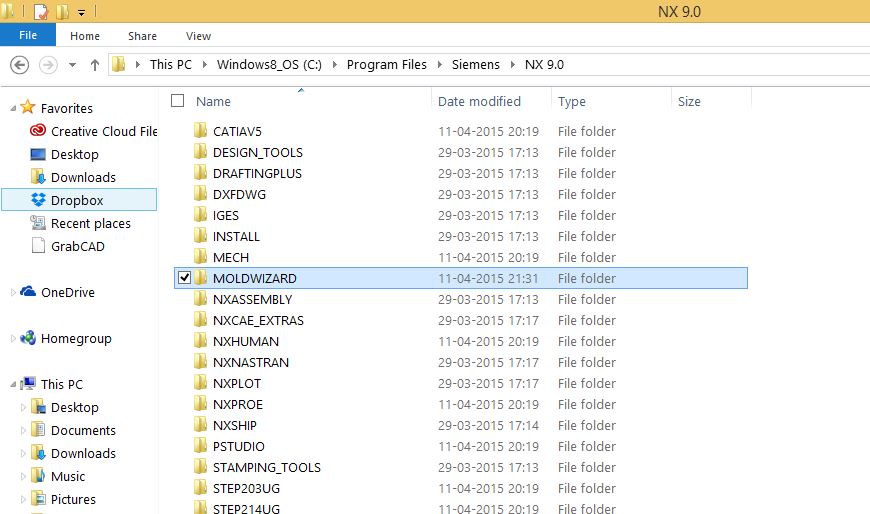870x514 pixels.
Task: Navigate to This PC in address bar
Action: (170, 64)
